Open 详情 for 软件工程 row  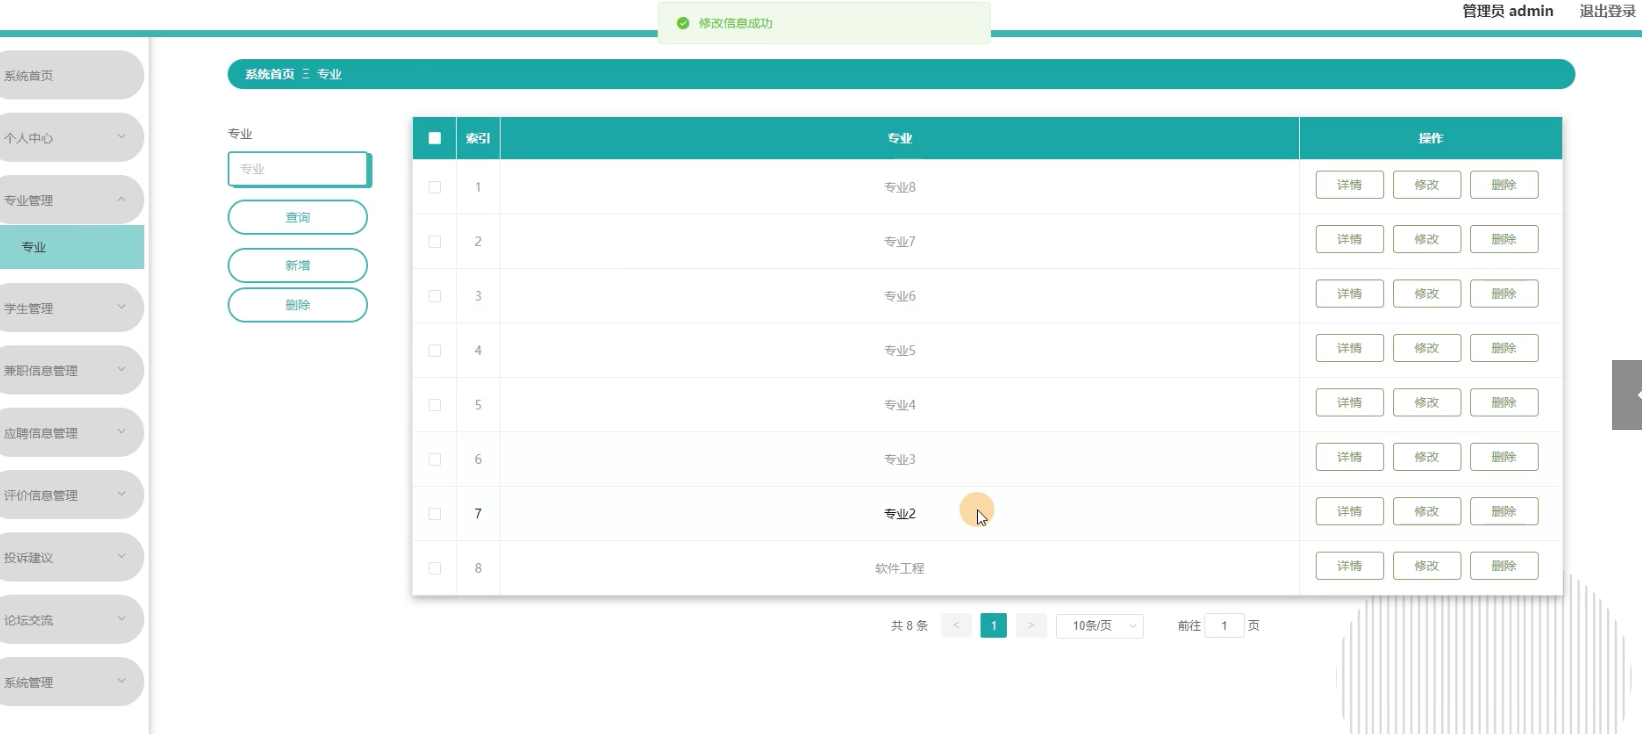(1350, 566)
